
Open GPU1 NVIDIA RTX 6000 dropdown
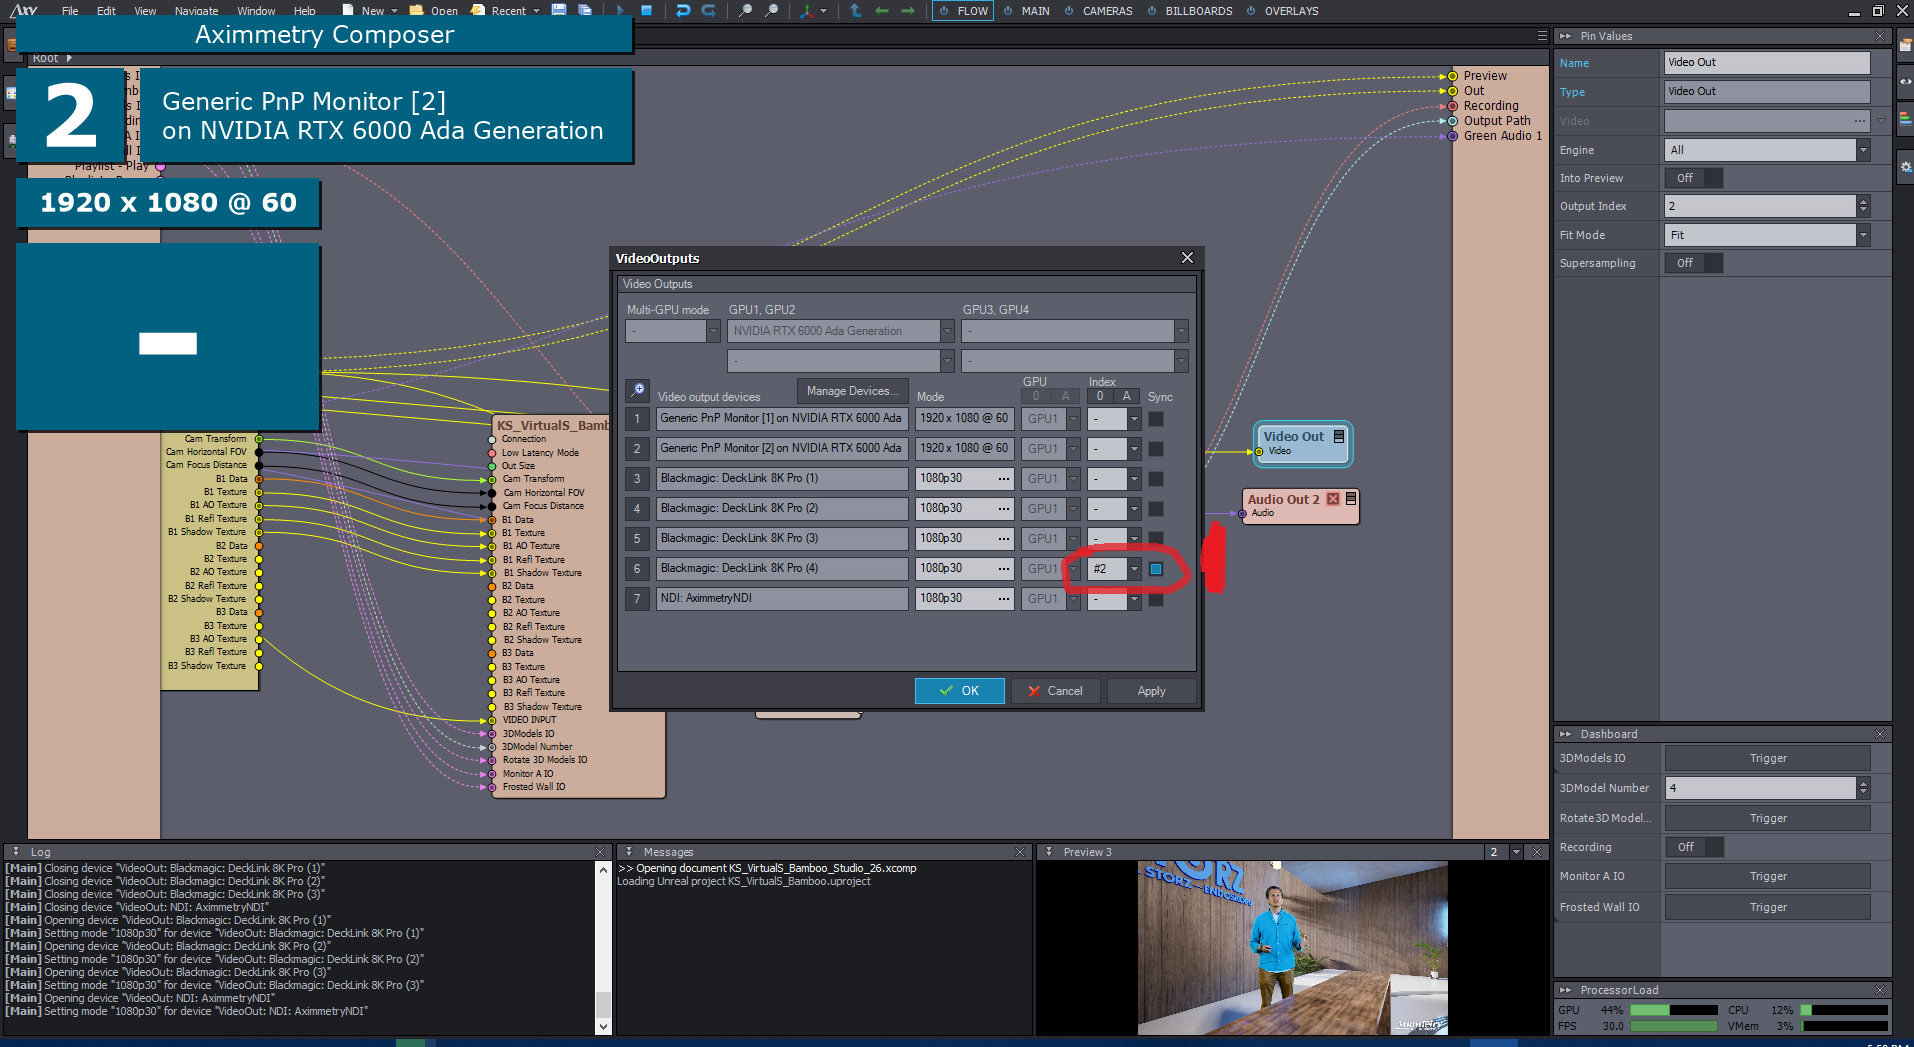[947, 331]
